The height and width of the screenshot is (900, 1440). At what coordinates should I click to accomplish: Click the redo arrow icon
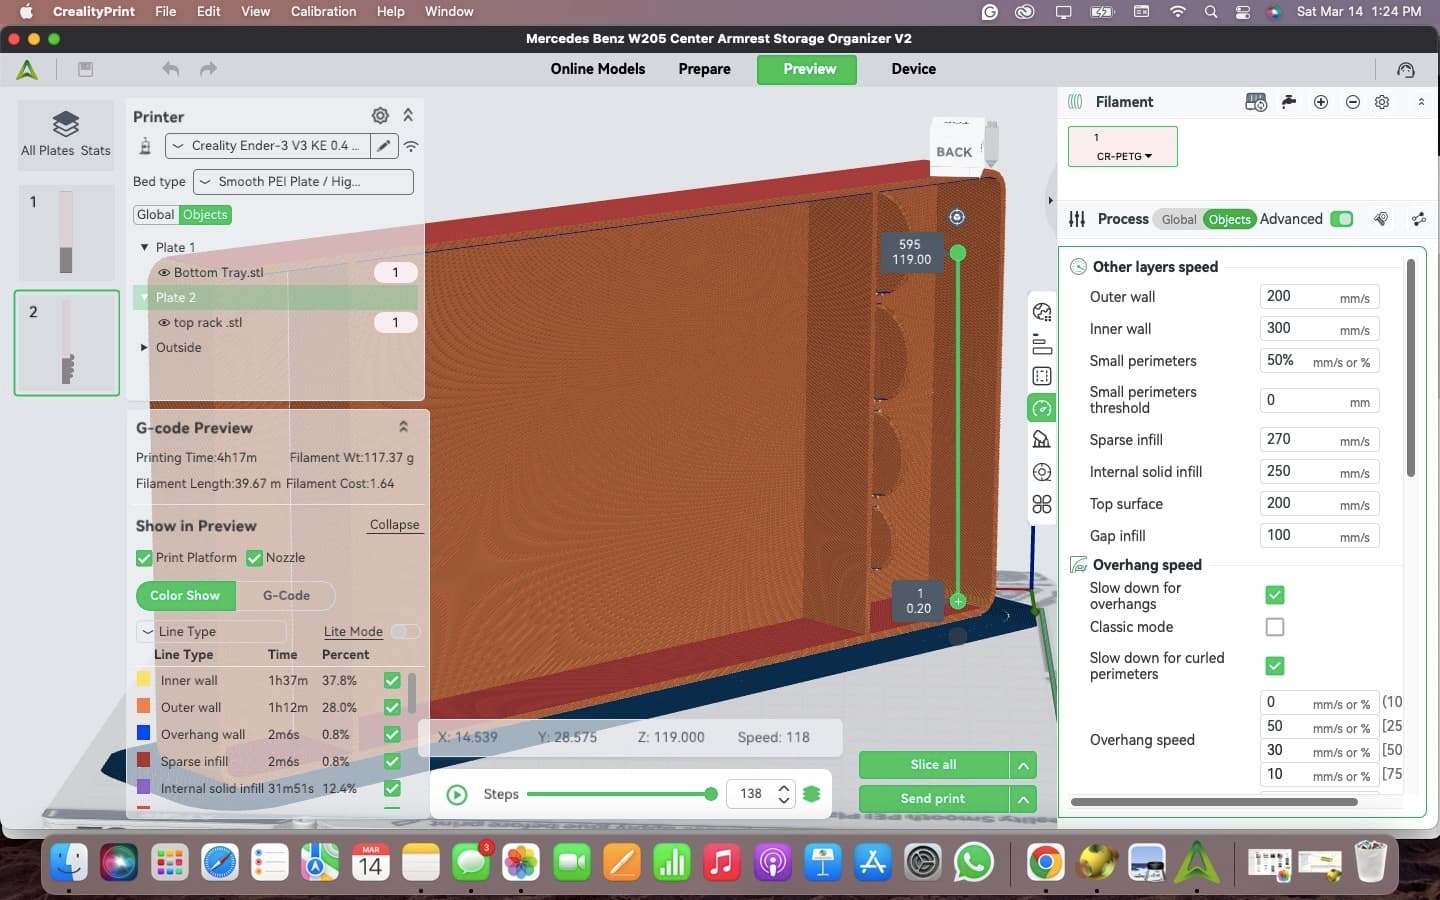(x=208, y=69)
